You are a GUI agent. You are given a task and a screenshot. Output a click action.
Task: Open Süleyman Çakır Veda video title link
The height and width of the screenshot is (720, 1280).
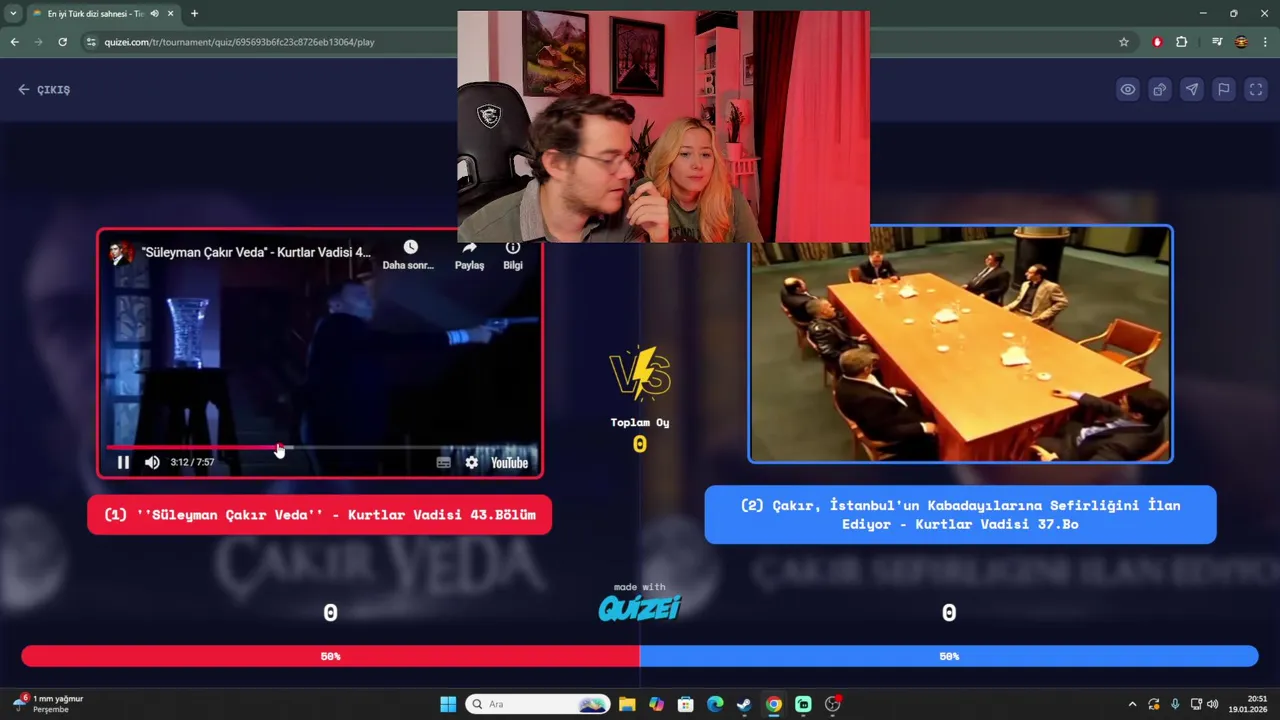click(x=256, y=252)
